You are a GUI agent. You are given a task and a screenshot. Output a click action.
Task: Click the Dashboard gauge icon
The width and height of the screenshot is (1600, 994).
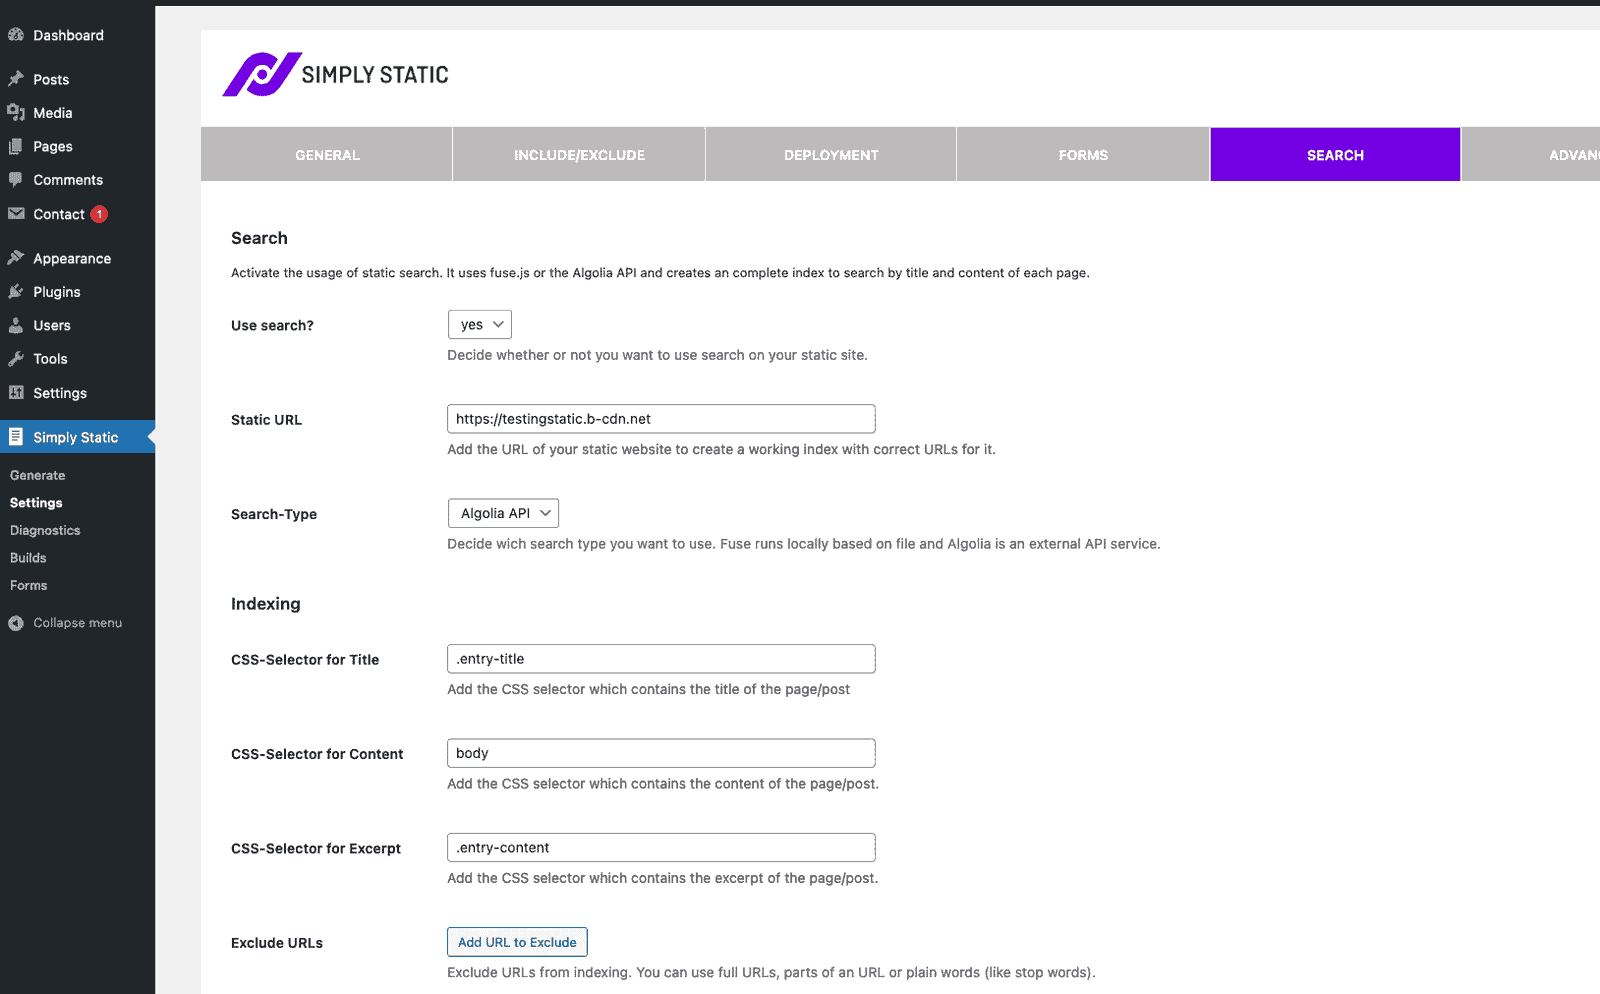(16, 35)
